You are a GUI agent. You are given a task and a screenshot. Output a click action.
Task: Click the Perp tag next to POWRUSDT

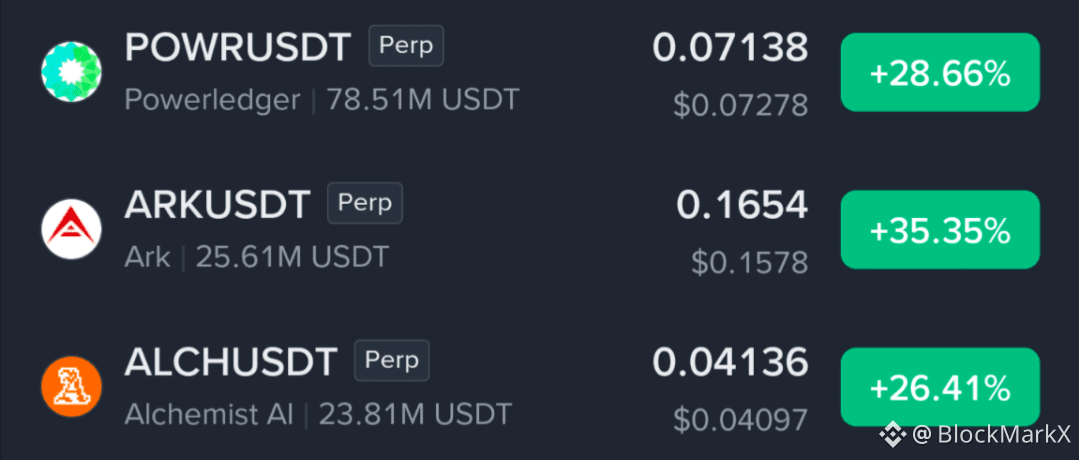click(406, 46)
